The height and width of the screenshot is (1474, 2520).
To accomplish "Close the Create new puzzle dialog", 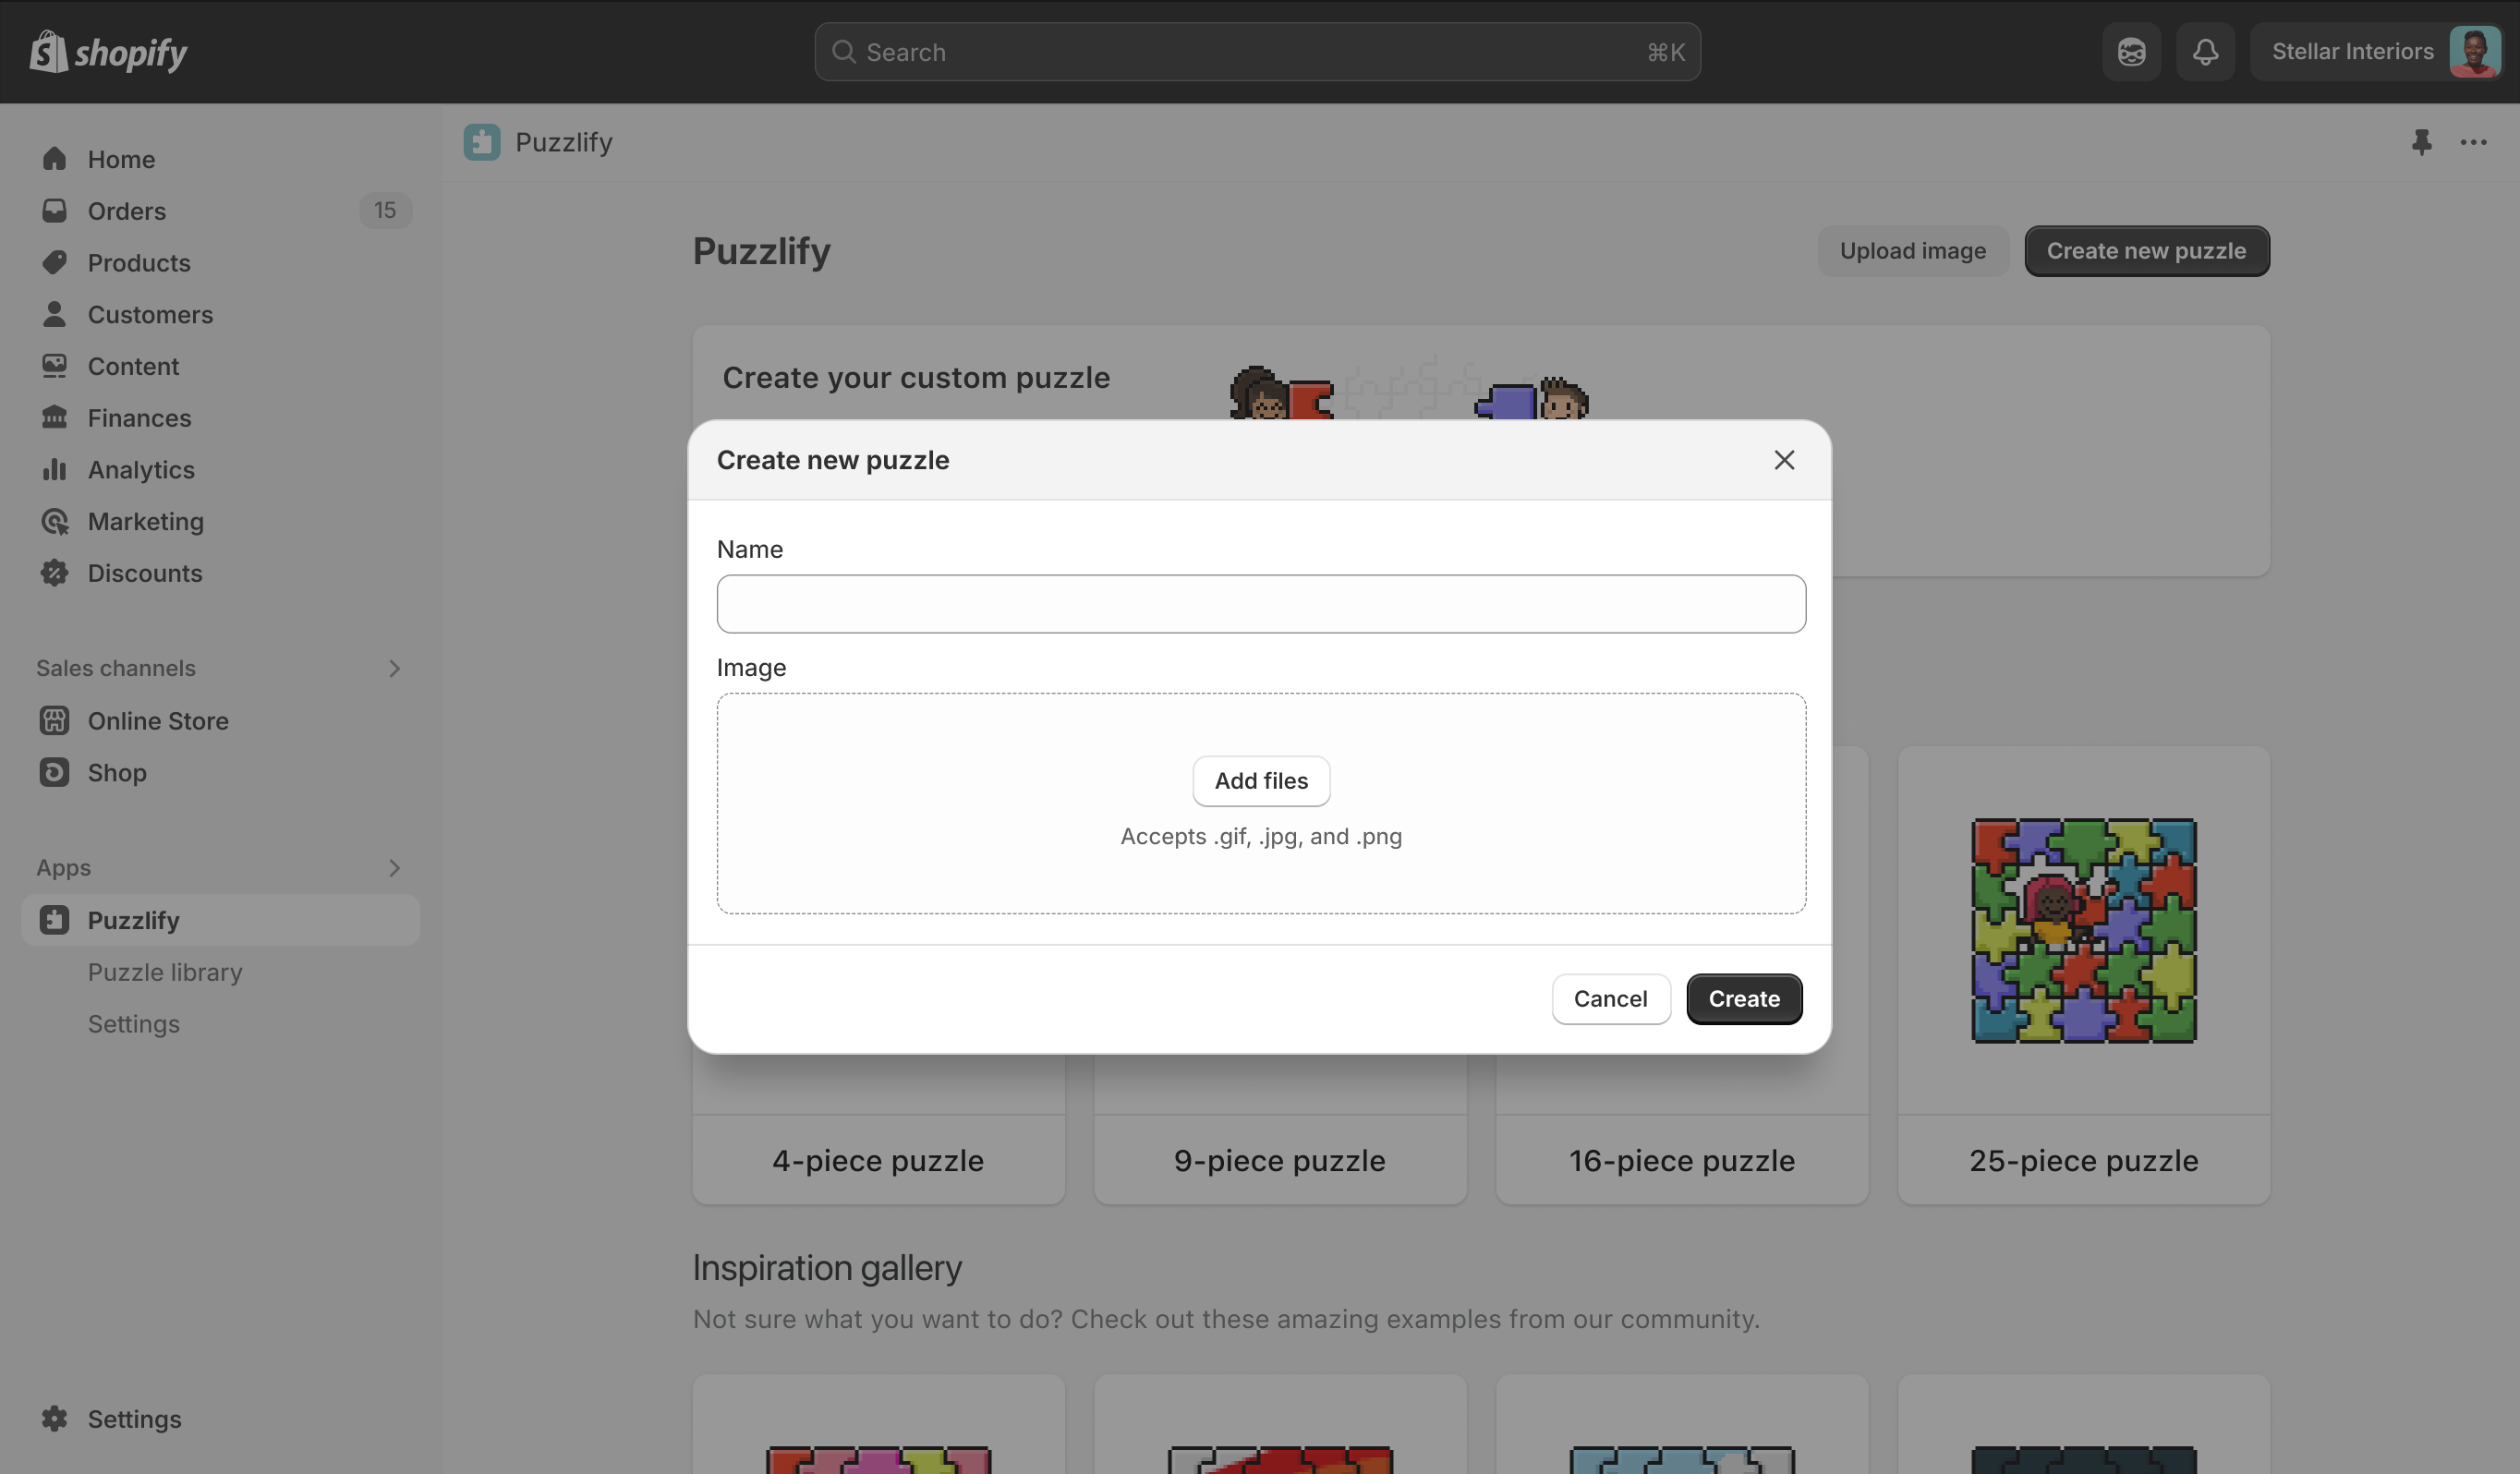I will click(x=1784, y=460).
